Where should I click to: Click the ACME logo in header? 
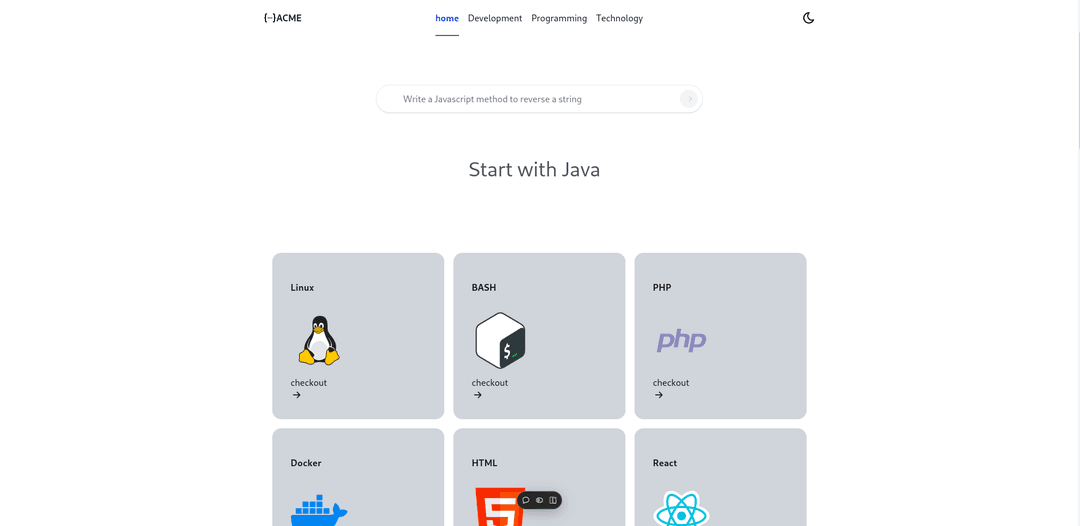coord(282,19)
